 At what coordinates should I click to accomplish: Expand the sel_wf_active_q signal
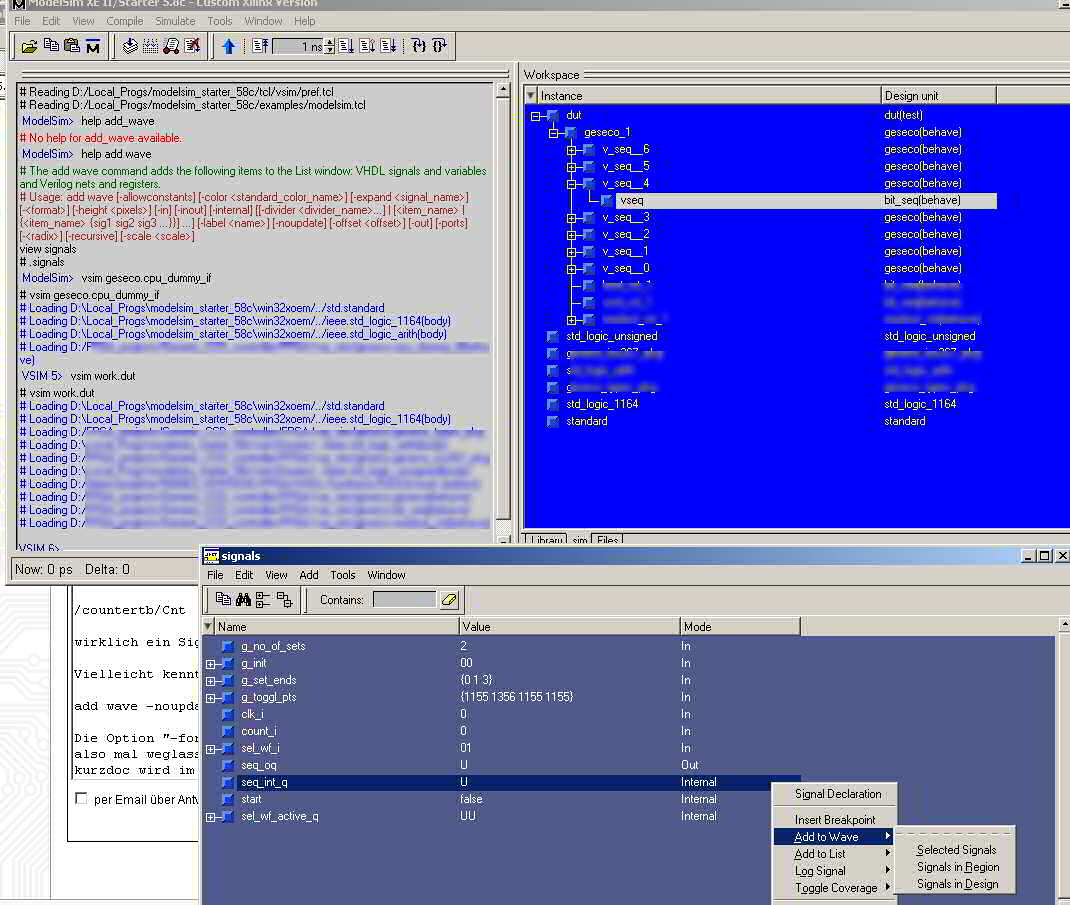tap(210, 817)
